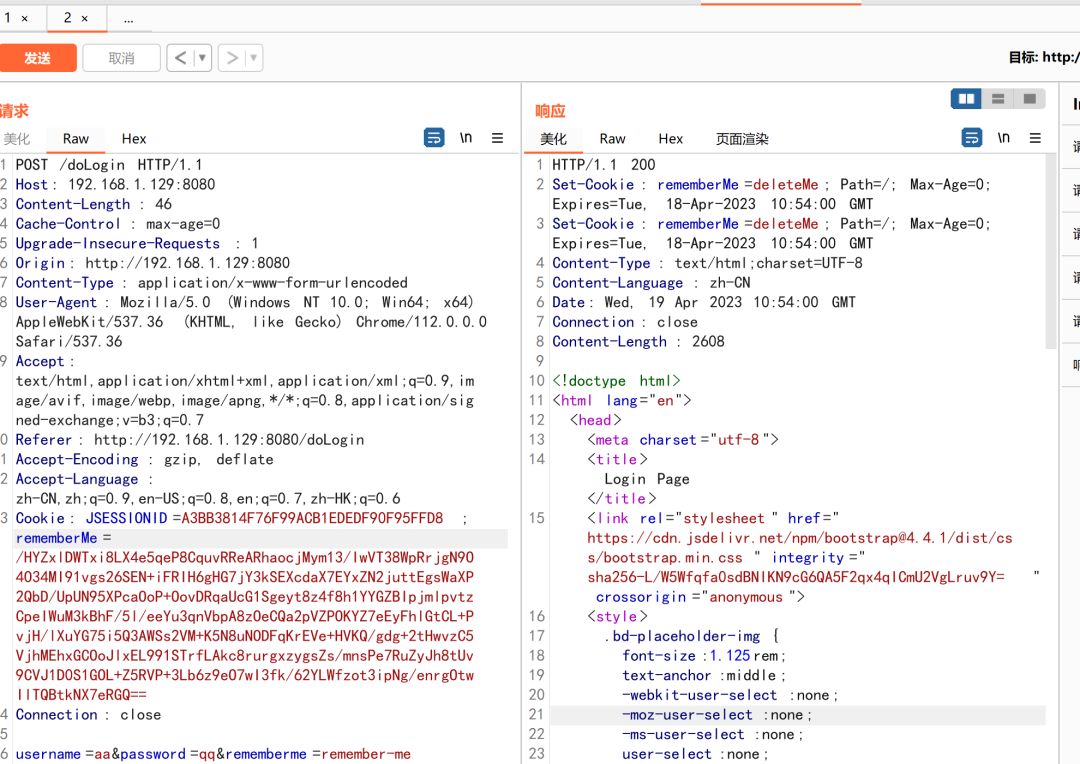Click the 目标 target label
The image size is (1080, 764).
point(1024,58)
